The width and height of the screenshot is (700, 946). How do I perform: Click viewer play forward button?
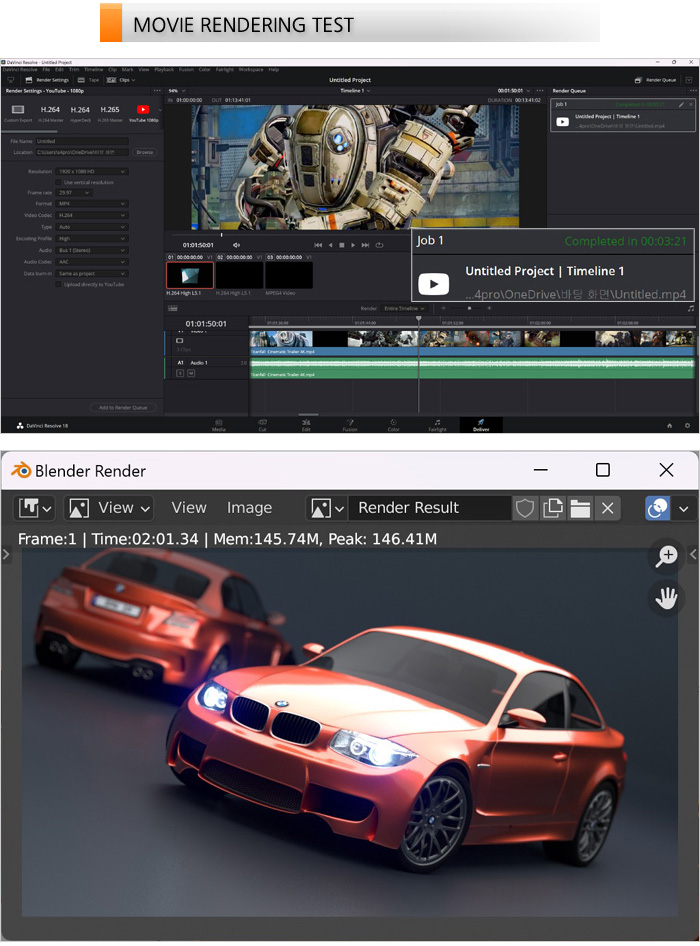tap(354, 245)
